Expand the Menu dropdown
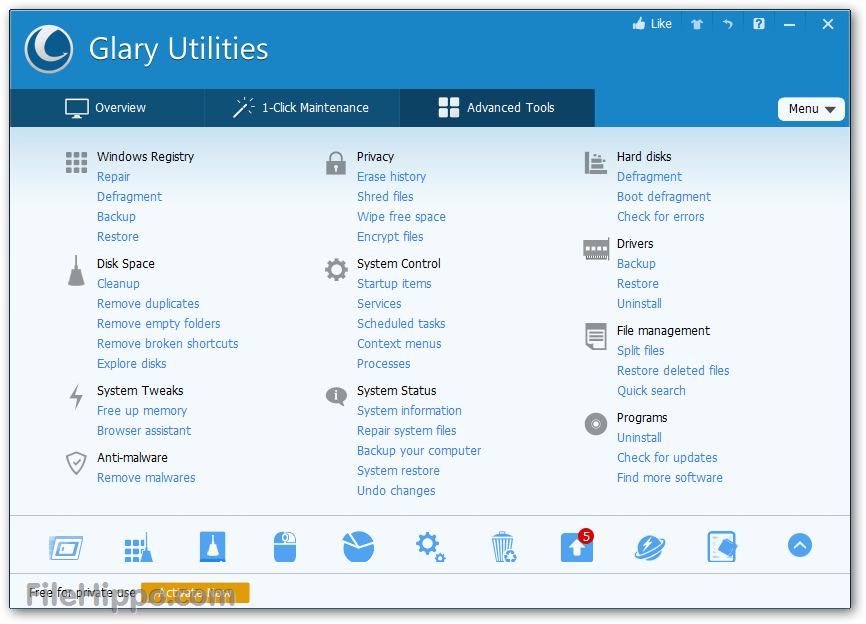Screen dimensions: 866x624 coord(811,108)
